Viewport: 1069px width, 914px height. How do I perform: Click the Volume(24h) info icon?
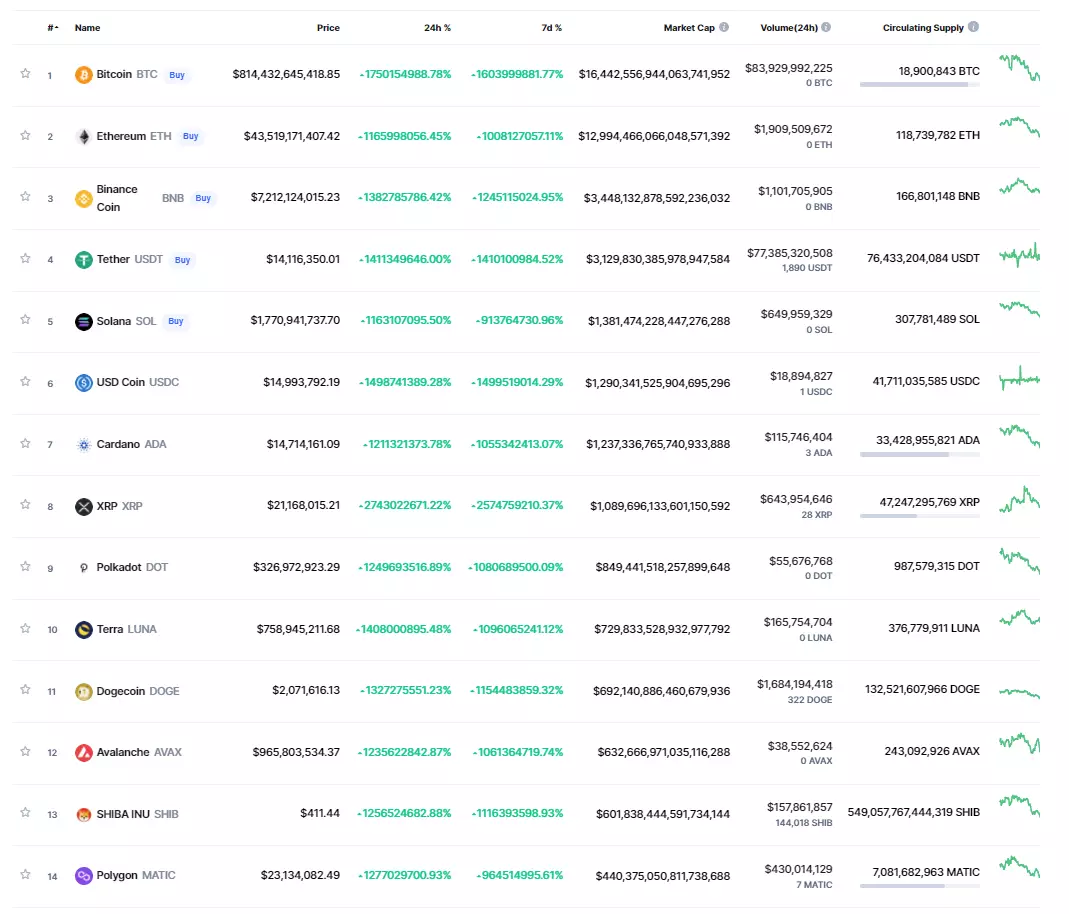(826, 27)
